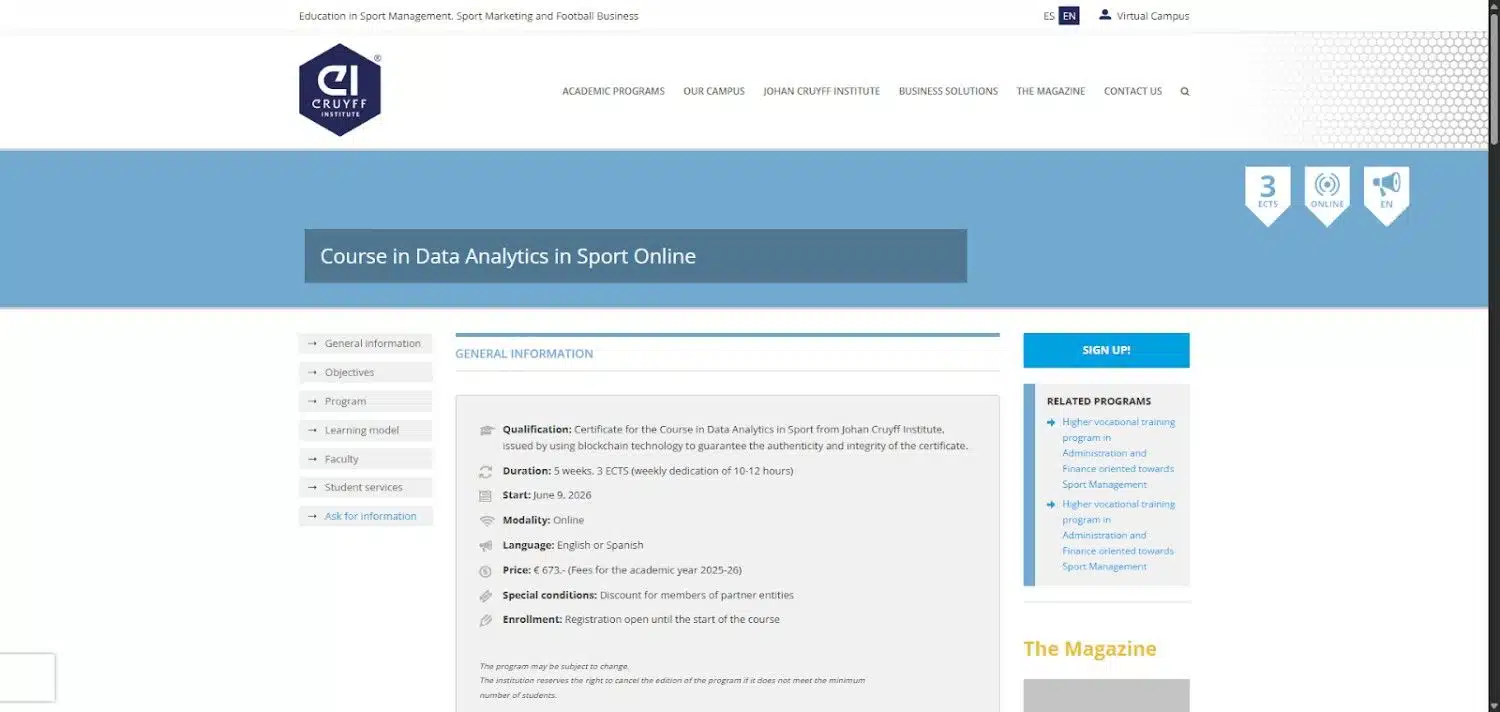The width and height of the screenshot is (1500, 712).
Task: Jump to Learning model section
Action: coord(366,430)
